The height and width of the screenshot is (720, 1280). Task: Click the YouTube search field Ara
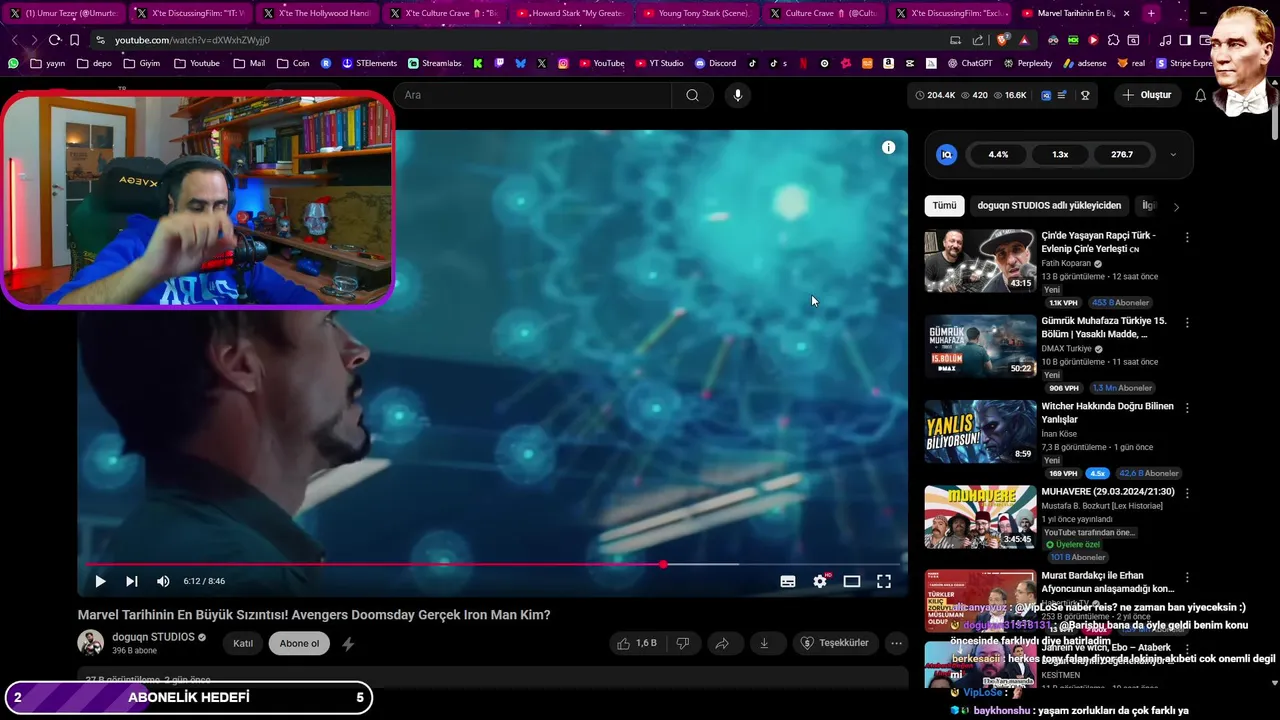(x=535, y=95)
